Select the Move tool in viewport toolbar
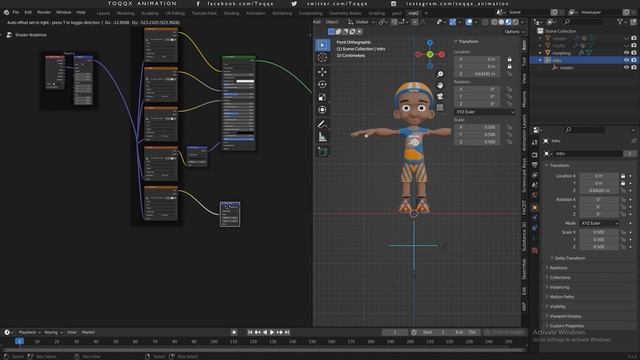 (322, 72)
